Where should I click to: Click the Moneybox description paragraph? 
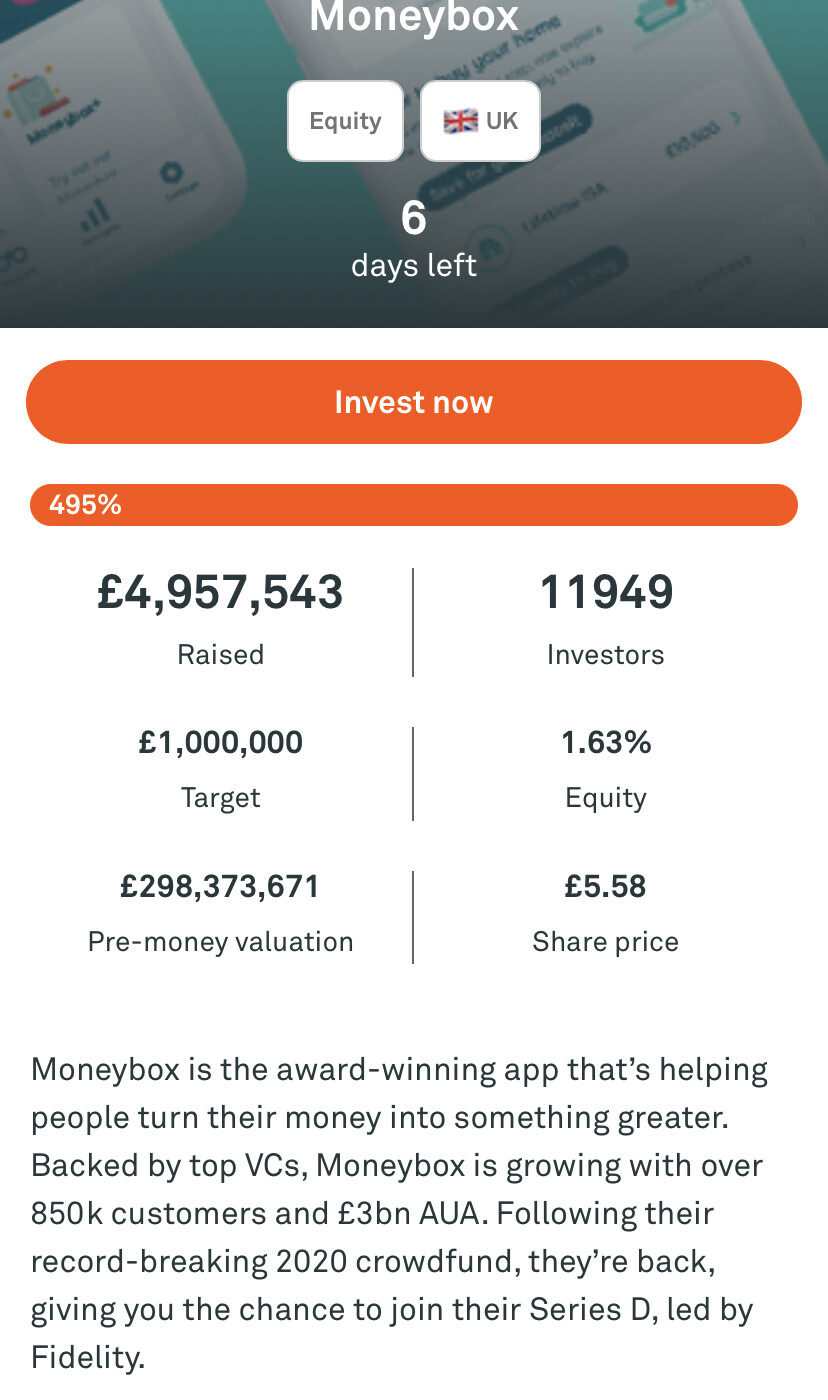coord(400,1213)
